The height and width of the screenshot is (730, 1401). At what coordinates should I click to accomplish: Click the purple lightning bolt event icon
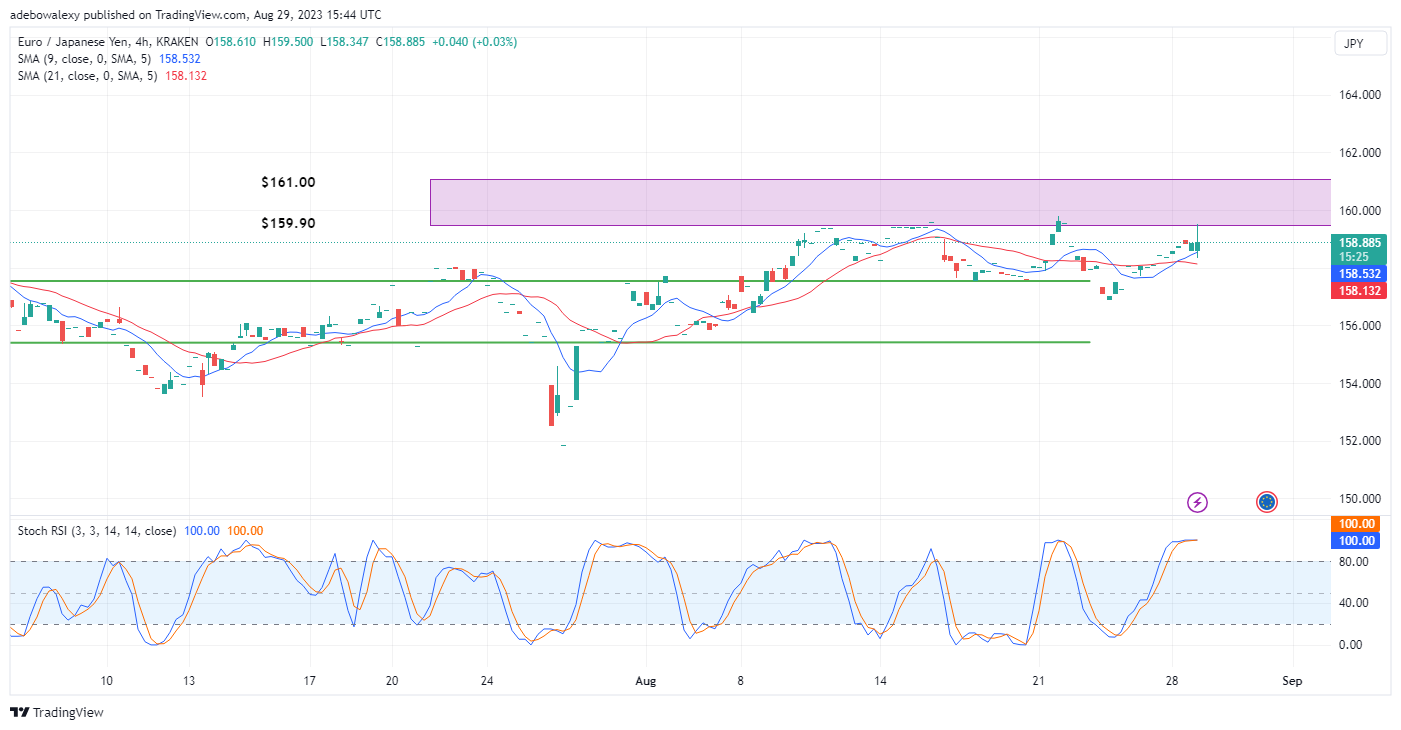[1197, 502]
